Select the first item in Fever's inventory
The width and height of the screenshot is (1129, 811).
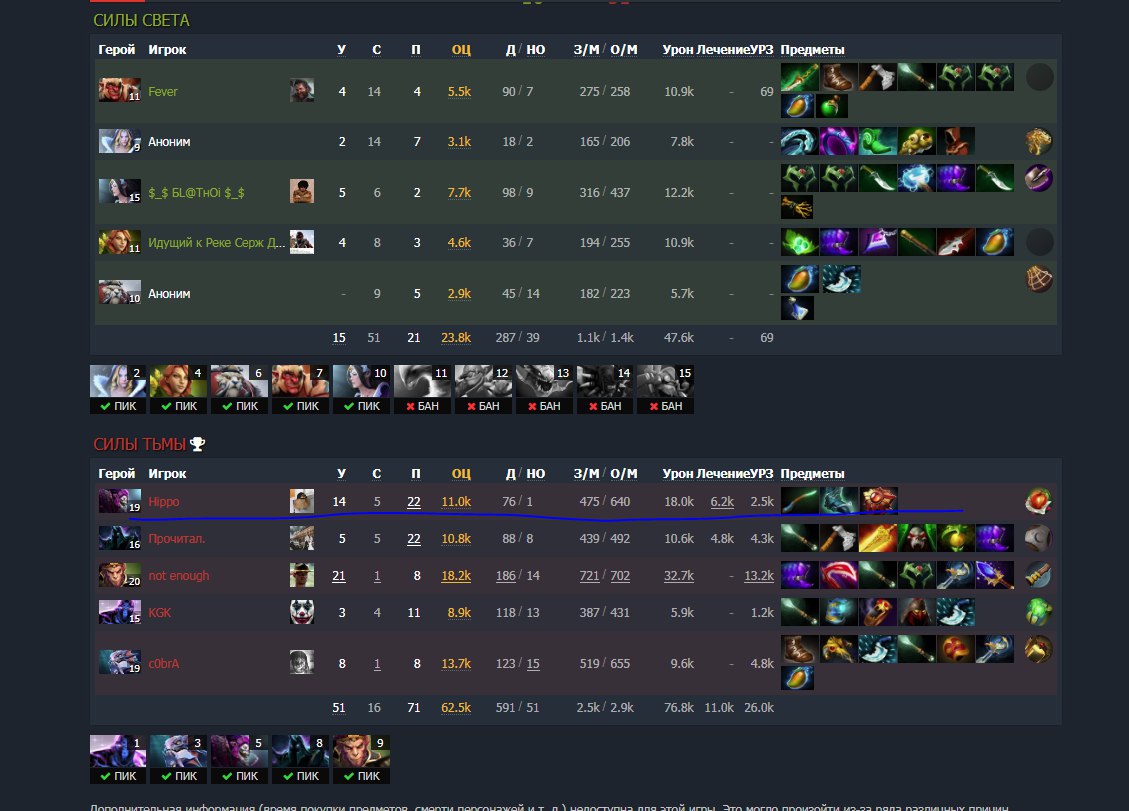click(x=799, y=76)
